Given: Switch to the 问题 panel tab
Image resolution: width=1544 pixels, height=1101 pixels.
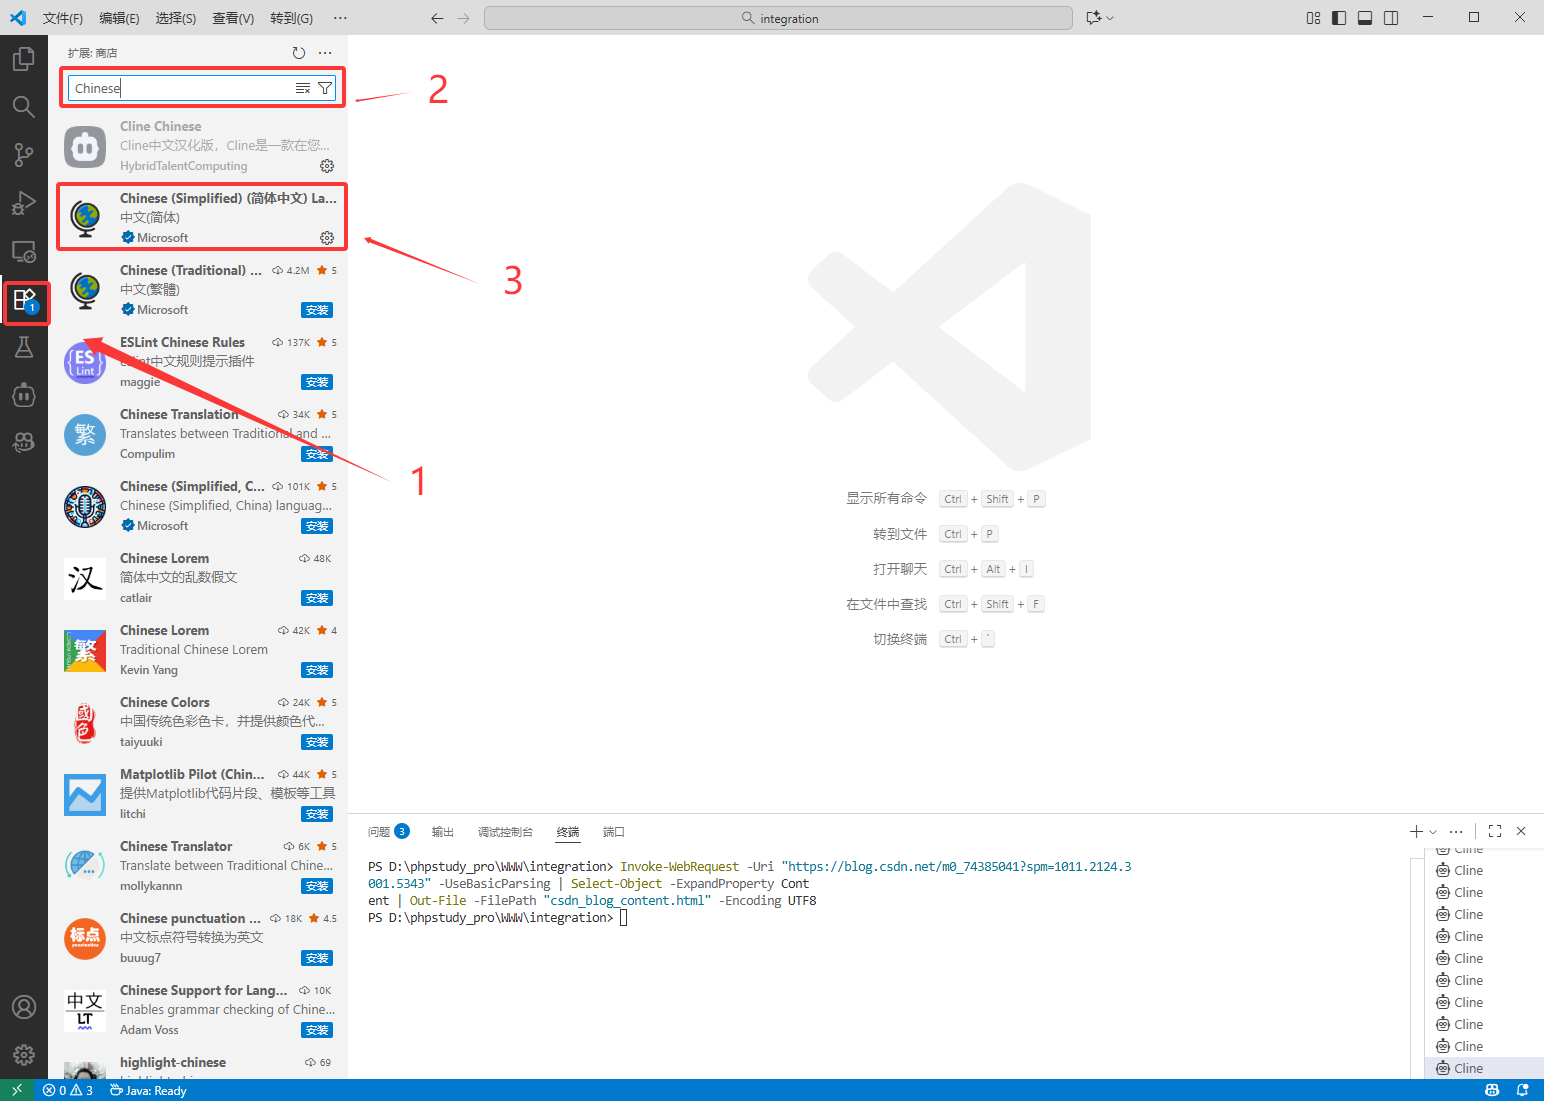Looking at the screenshot, I should (x=388, y=831).
